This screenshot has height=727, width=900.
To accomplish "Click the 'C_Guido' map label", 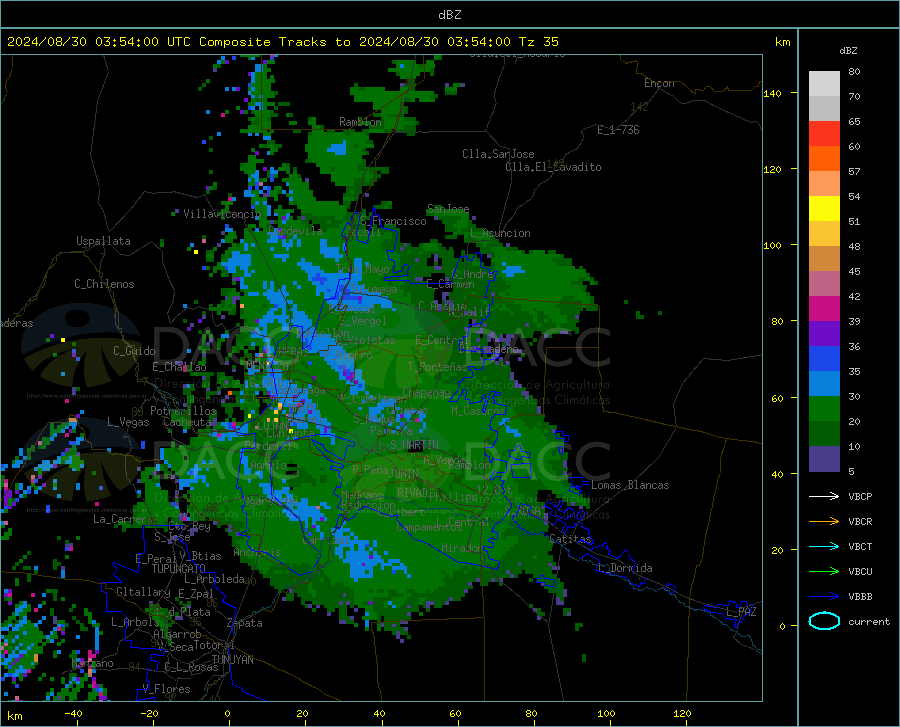I will [x=134, y=351].
